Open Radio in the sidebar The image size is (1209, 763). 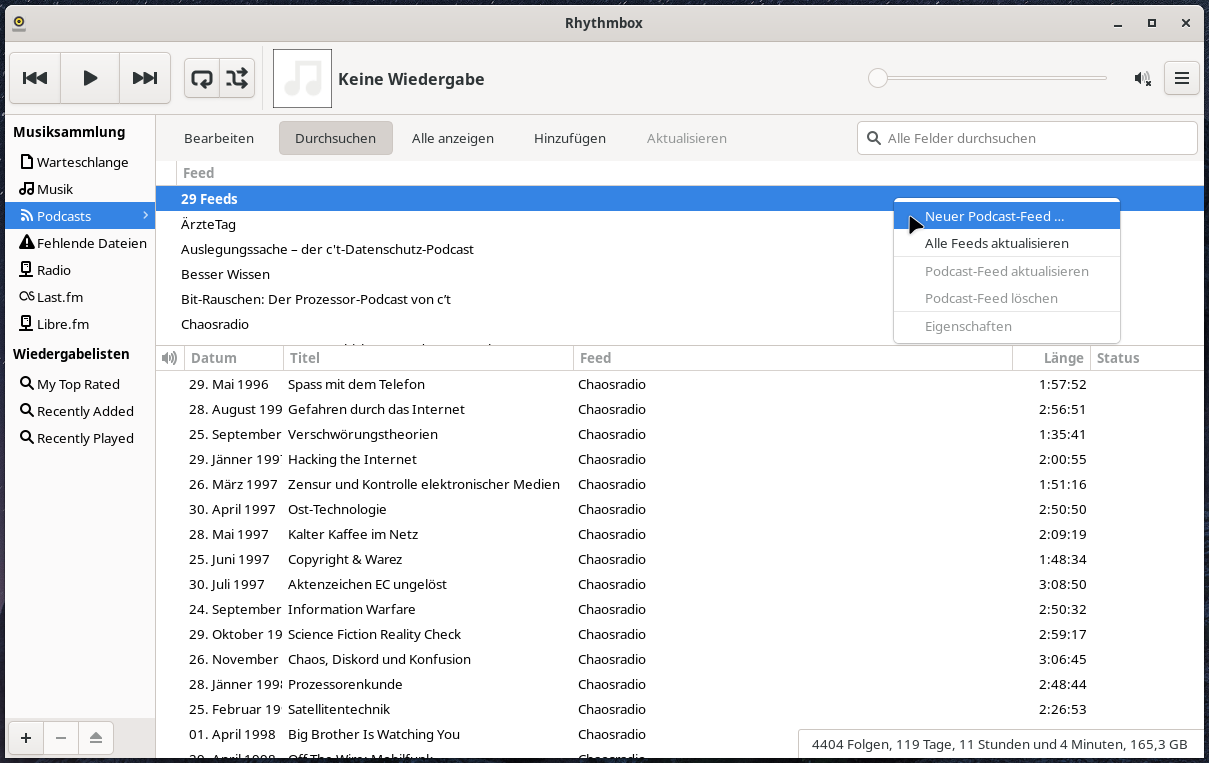(54, 270)
